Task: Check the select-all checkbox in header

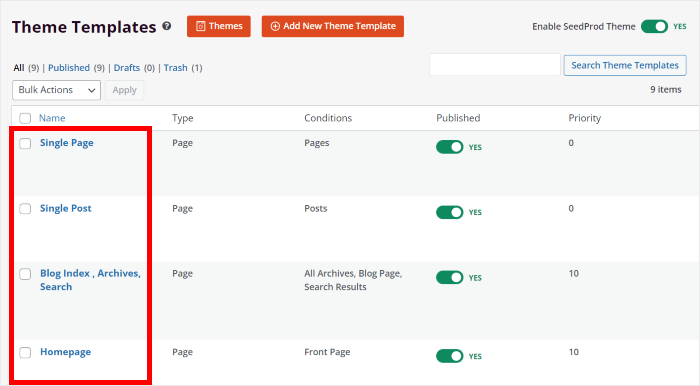Action: (25, 118)
